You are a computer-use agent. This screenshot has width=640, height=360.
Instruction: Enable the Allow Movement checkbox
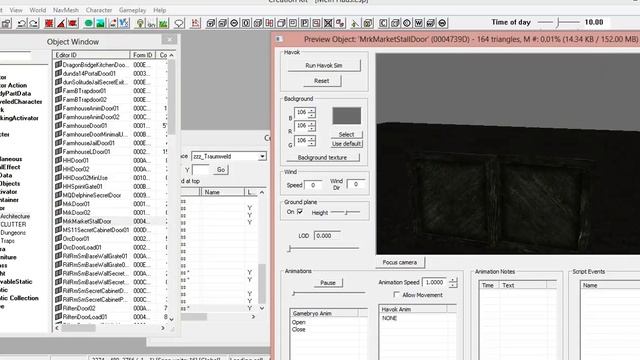396,294
